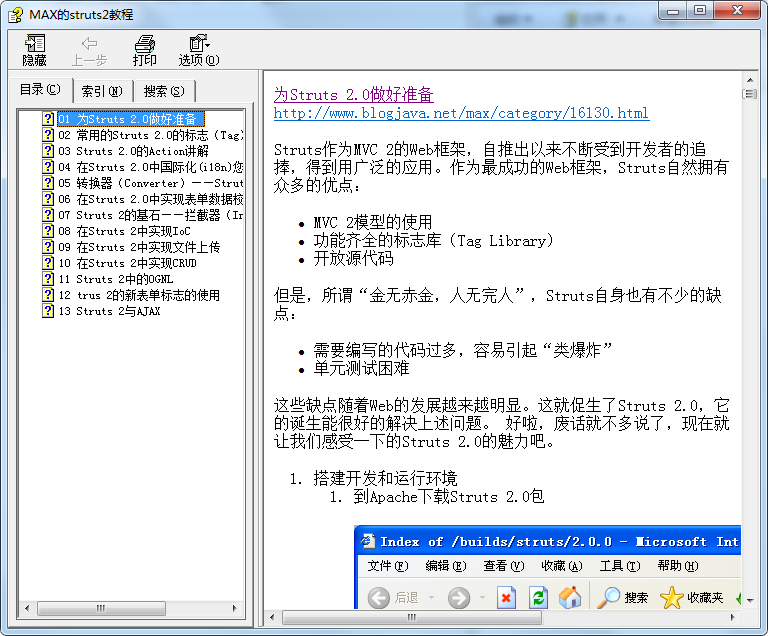Click the favorites star icon in embedded image
The height and width of the screenshot is (636, 768).
(672, 597)
